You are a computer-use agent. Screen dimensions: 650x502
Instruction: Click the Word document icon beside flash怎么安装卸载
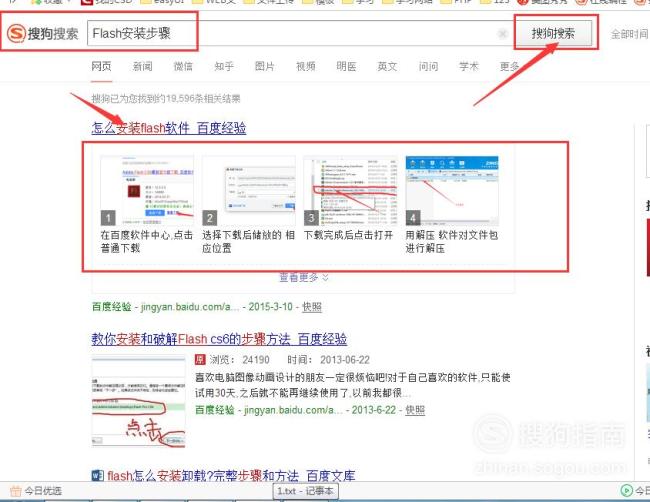pos(97,475)
